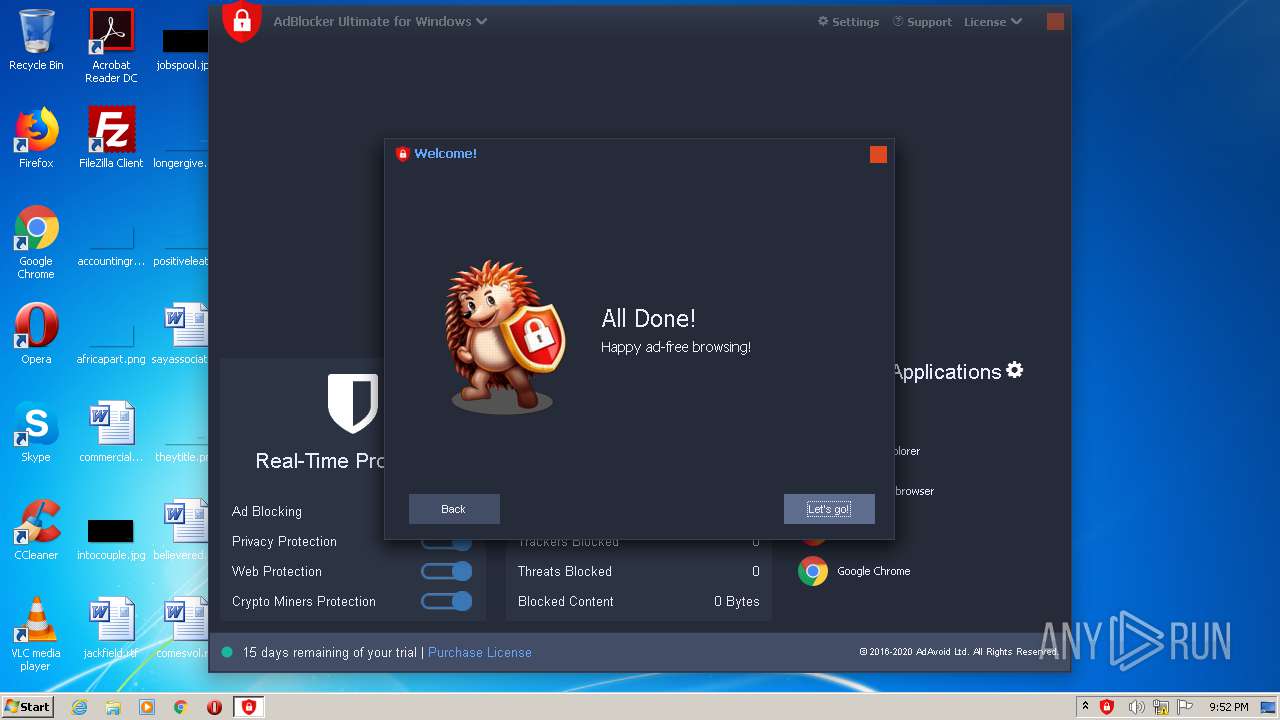This screenshot has width=1280, height=720.
Task: Select the Google Chrome desktop shortcut
Action: [x=36, y=242]
